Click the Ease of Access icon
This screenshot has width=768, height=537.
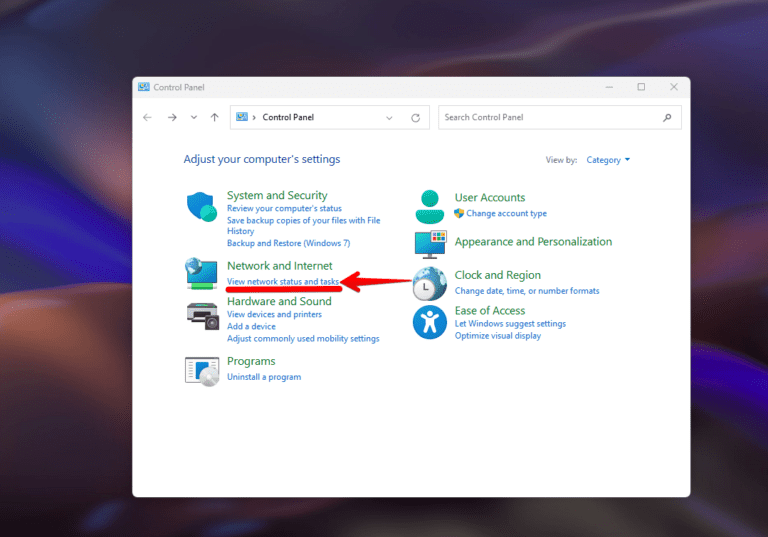point(430,323)
